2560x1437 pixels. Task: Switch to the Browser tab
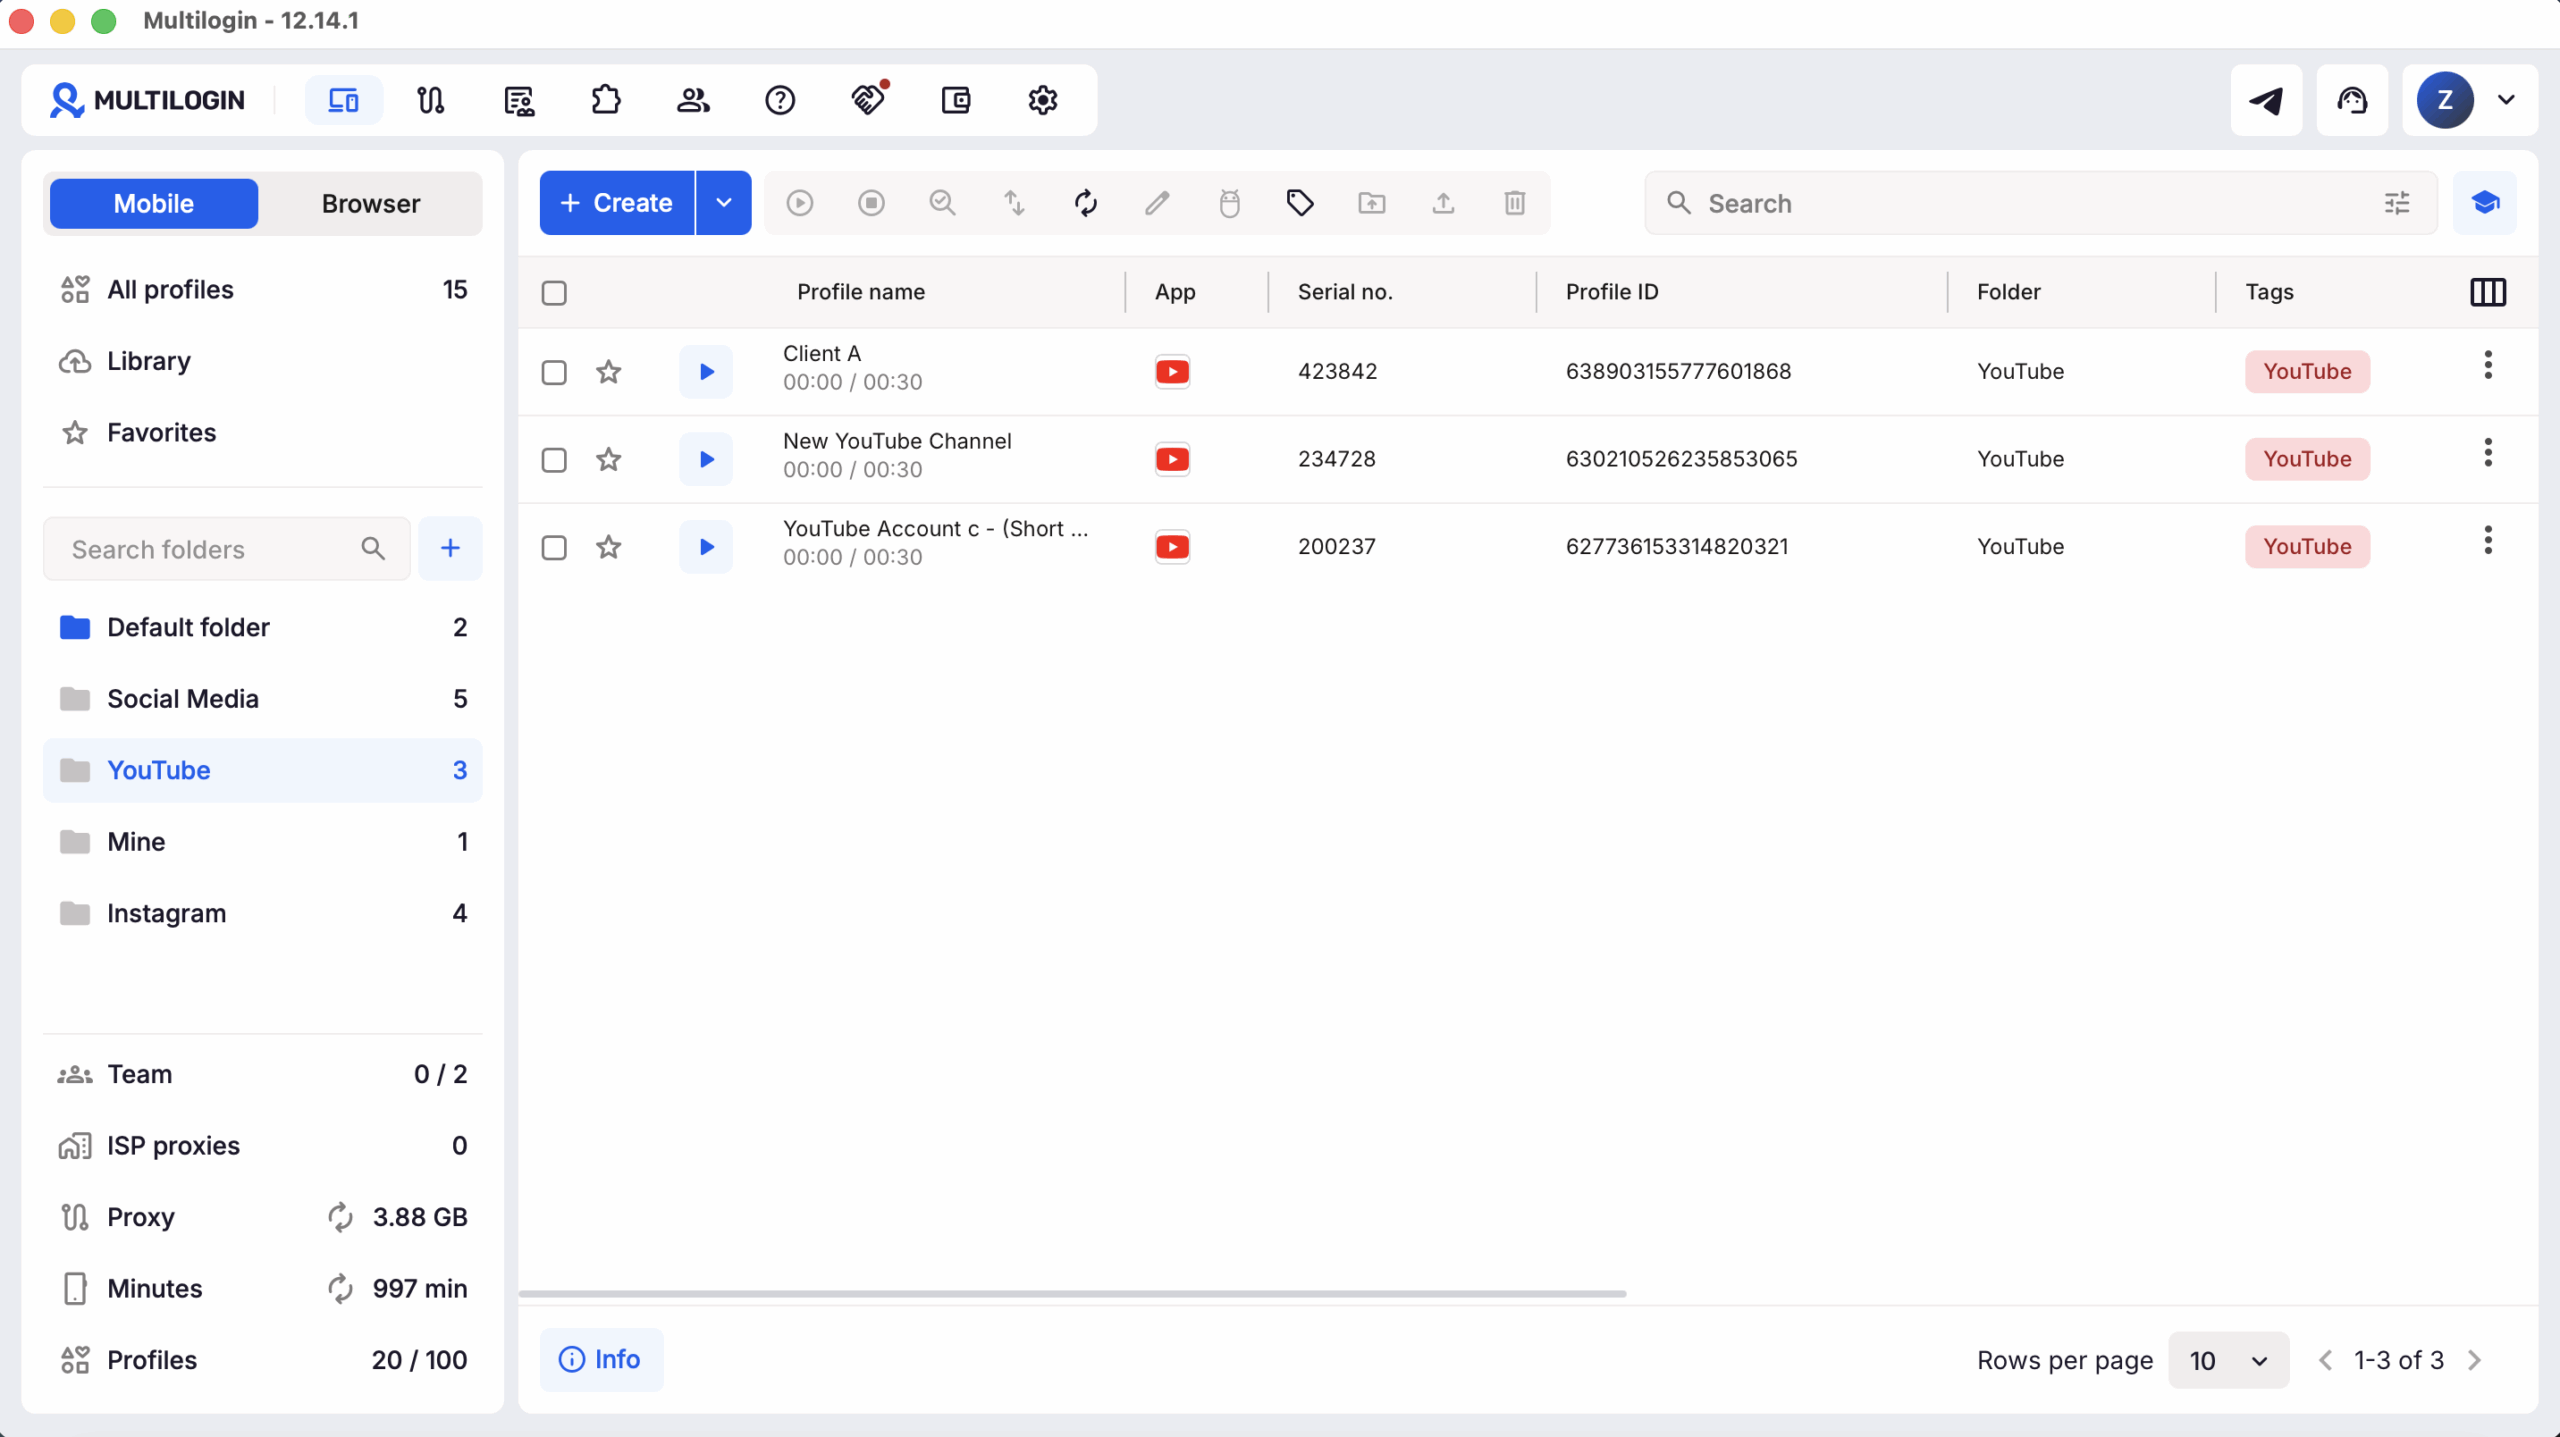[371, 204]
